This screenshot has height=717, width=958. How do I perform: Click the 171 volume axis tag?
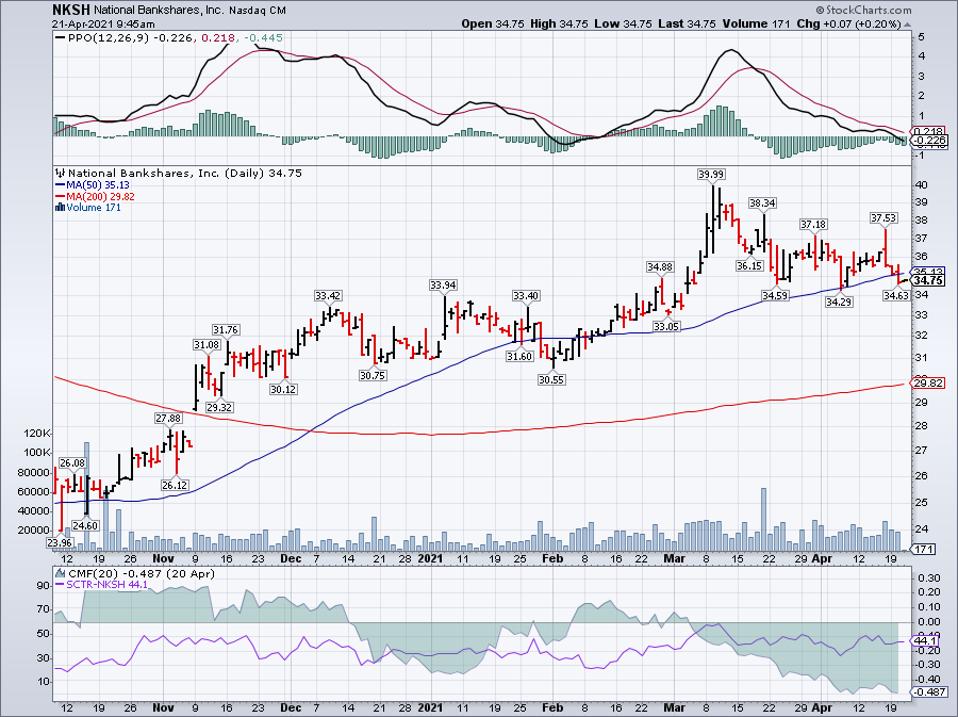[923, 550]
